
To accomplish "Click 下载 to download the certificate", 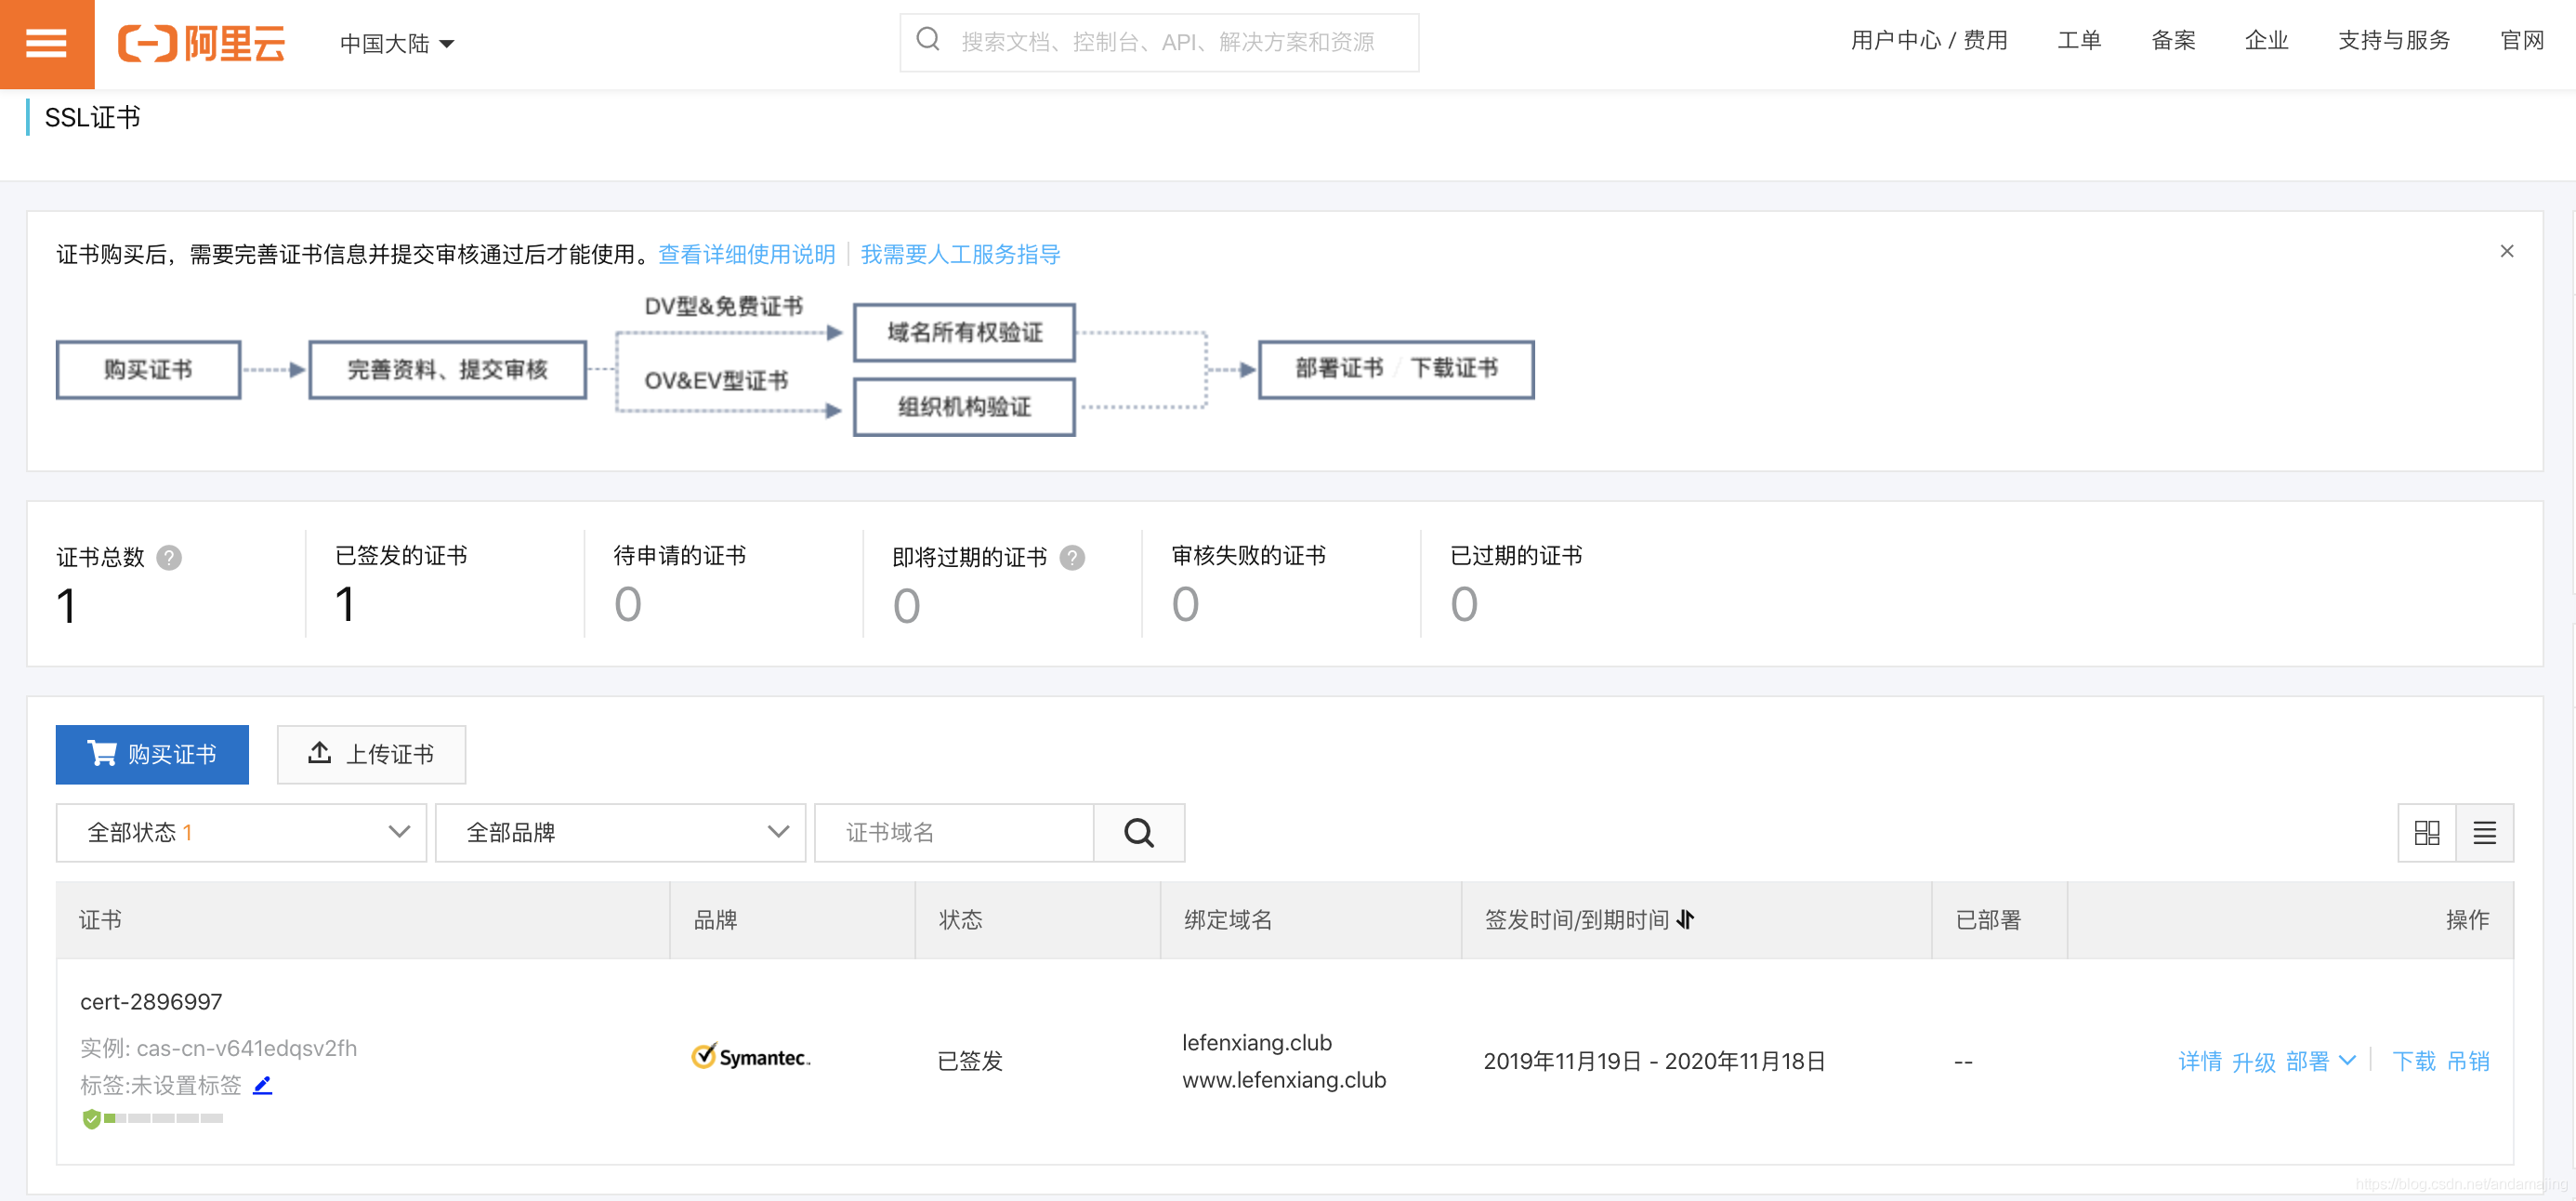I will pyautogui.click(x=2415, y=1061).
